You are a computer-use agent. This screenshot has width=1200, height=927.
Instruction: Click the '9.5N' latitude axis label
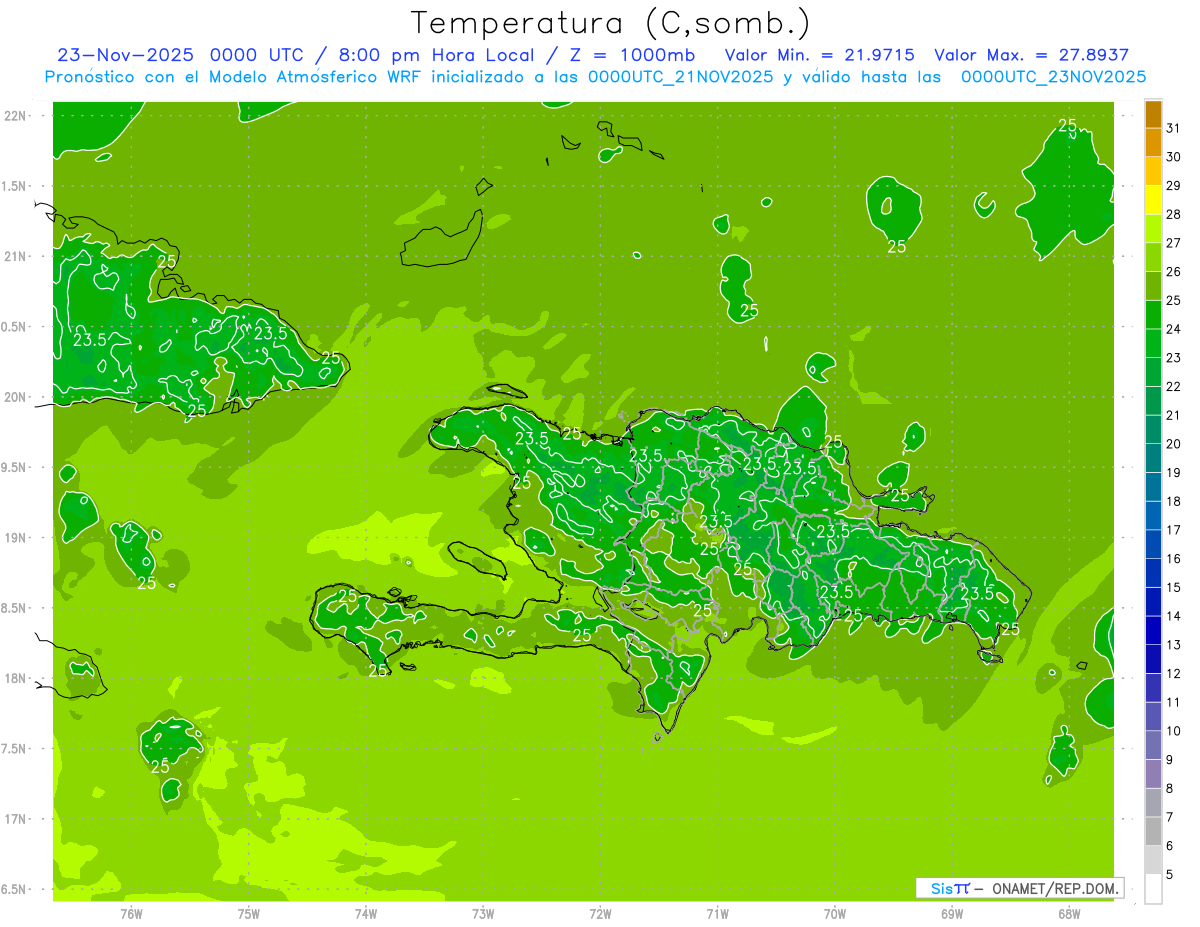[15, 467]
